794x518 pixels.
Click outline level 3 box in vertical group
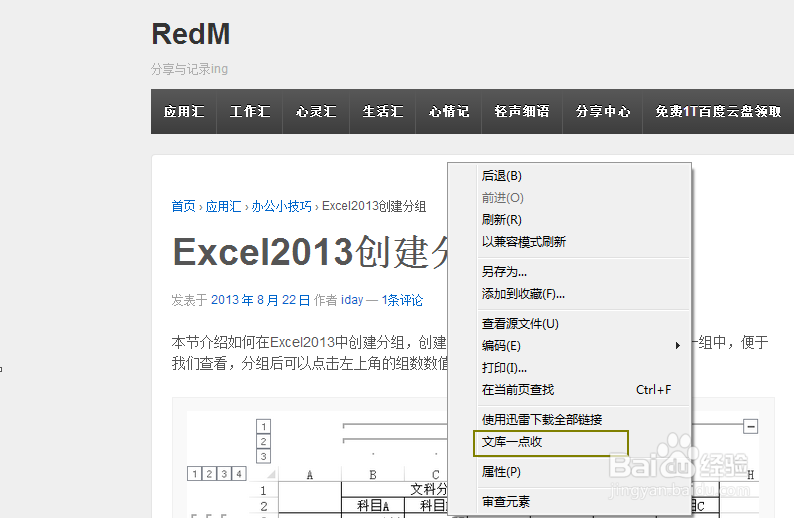(263, 457)
